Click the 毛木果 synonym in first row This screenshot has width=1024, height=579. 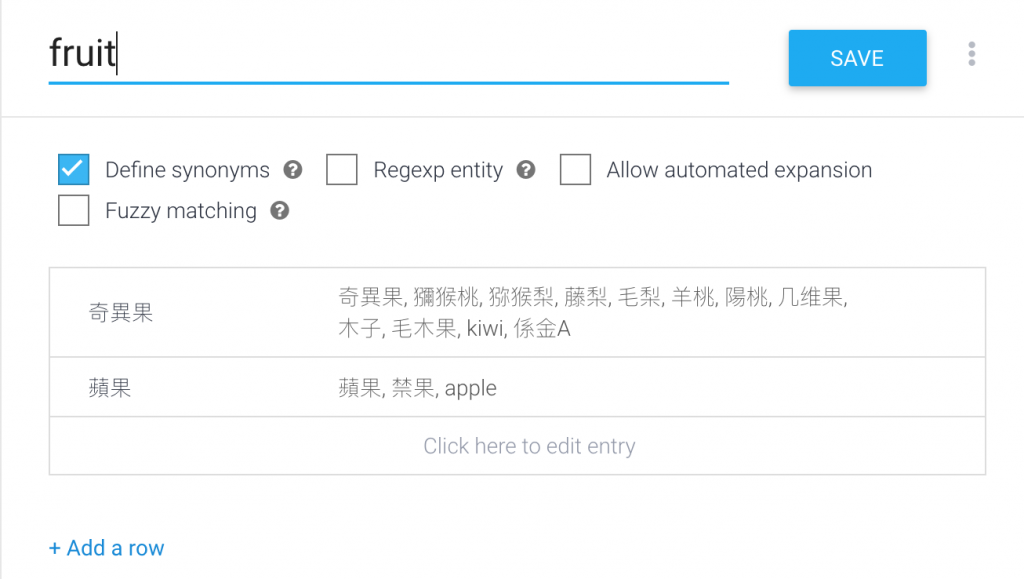click(424, 328)
